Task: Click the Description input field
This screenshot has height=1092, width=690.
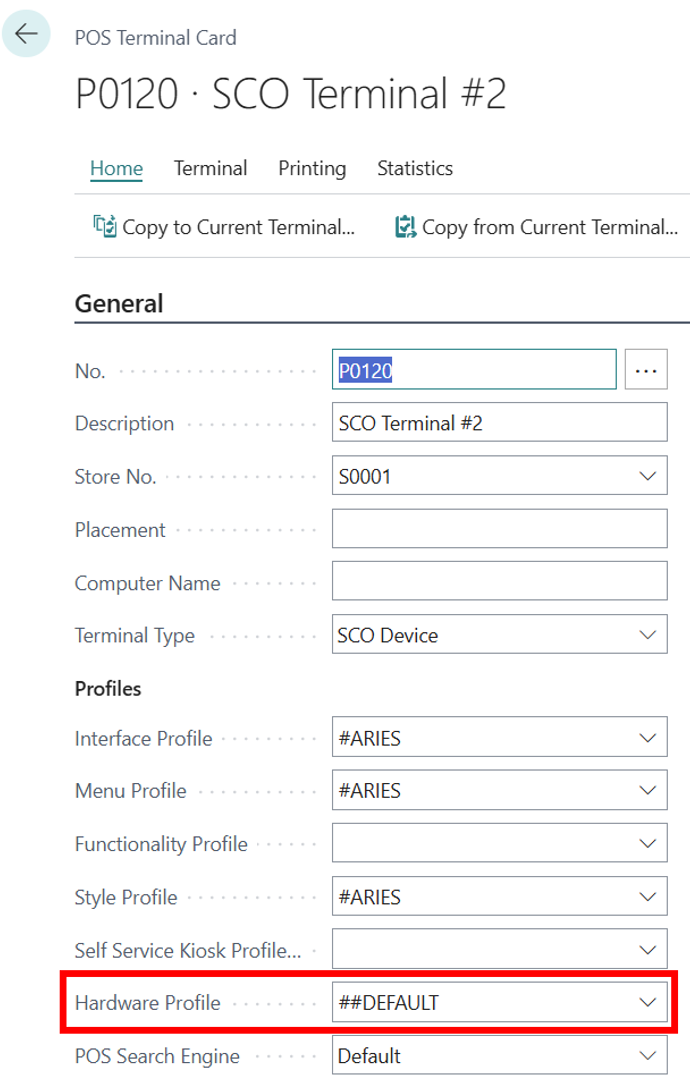Action: [498, 423]
